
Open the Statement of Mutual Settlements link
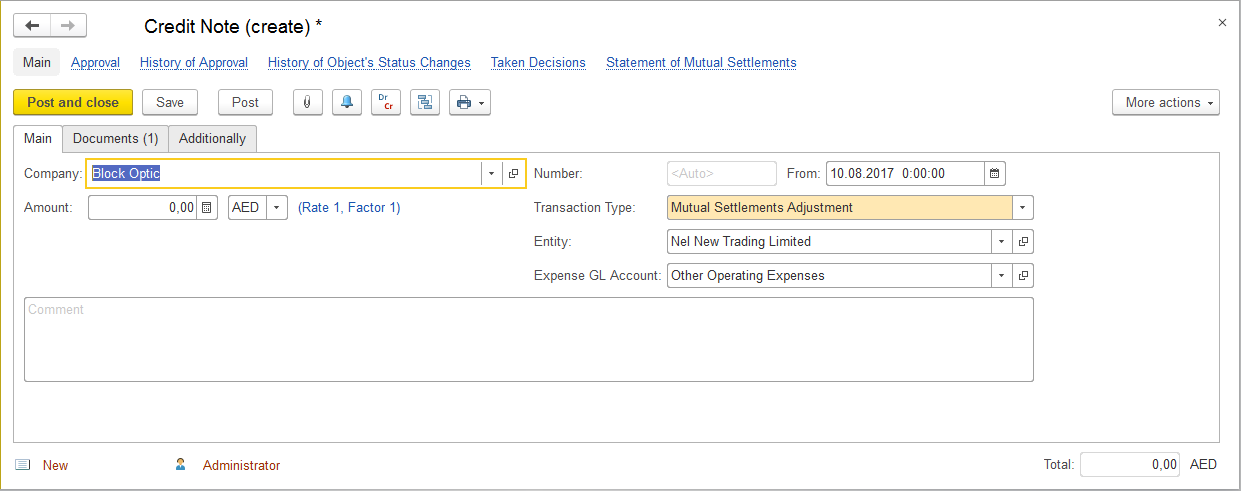(701, 62)
